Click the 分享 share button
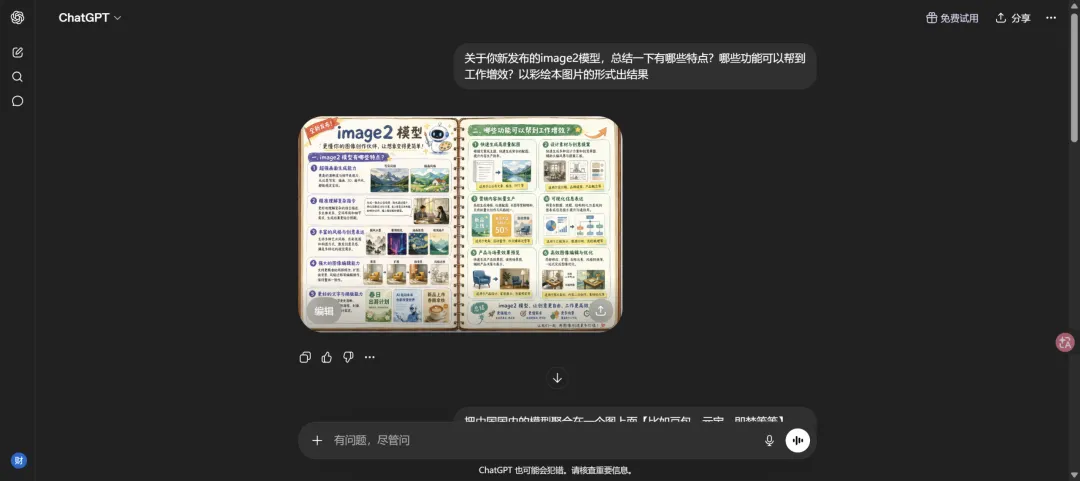 coord(1013,18)
